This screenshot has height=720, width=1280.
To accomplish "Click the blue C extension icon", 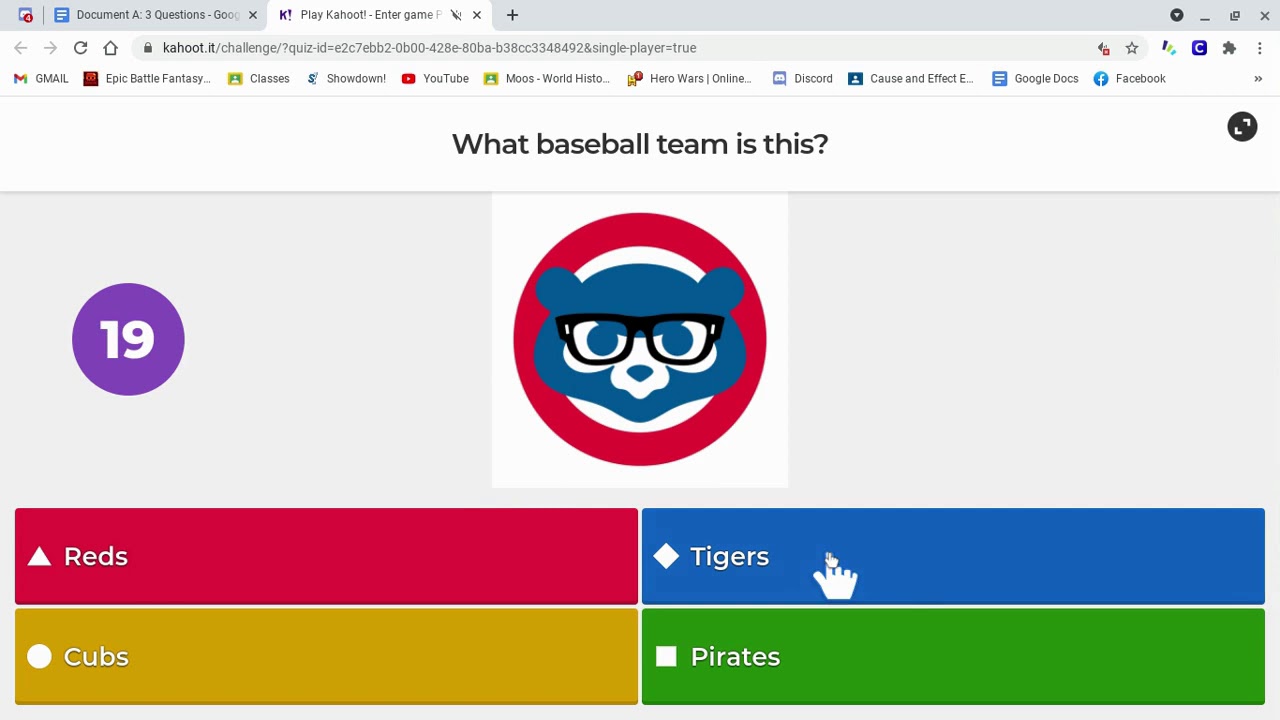I will [1199, 48].
